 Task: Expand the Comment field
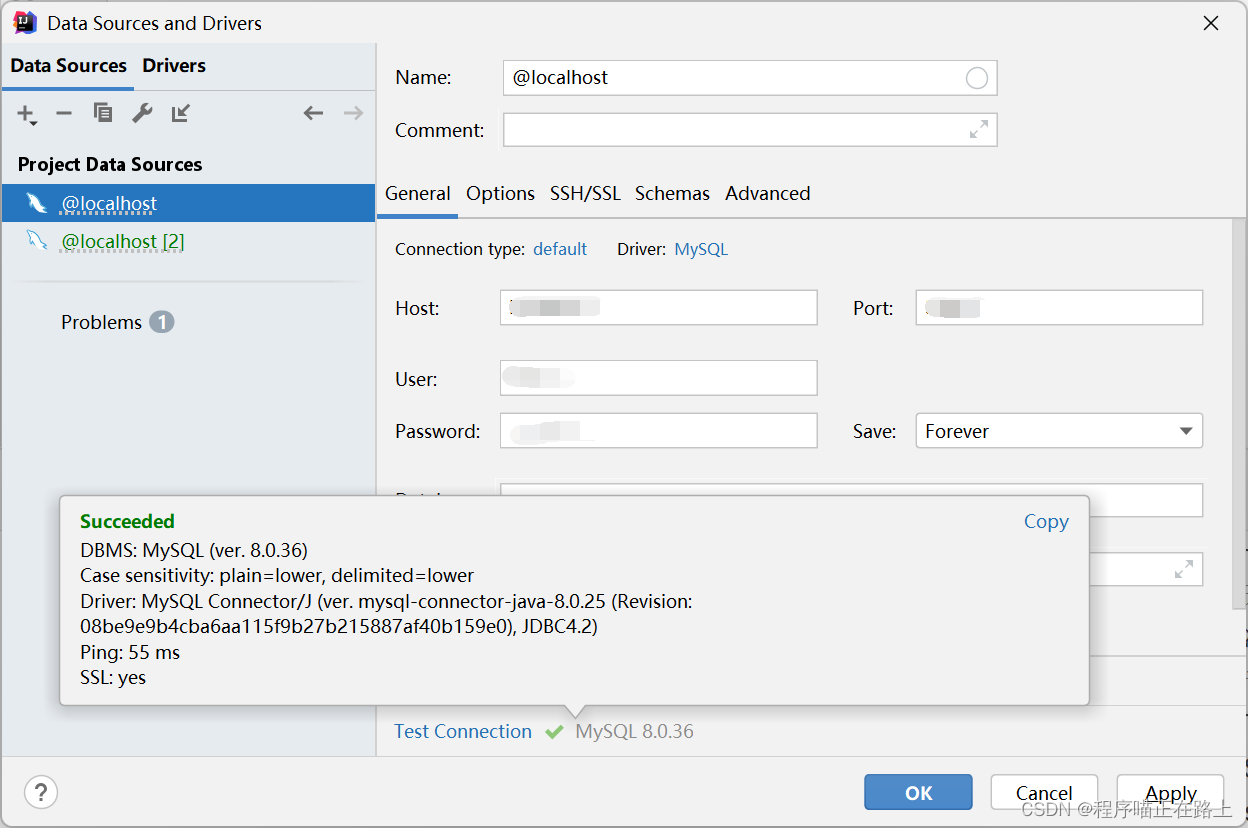979,130
